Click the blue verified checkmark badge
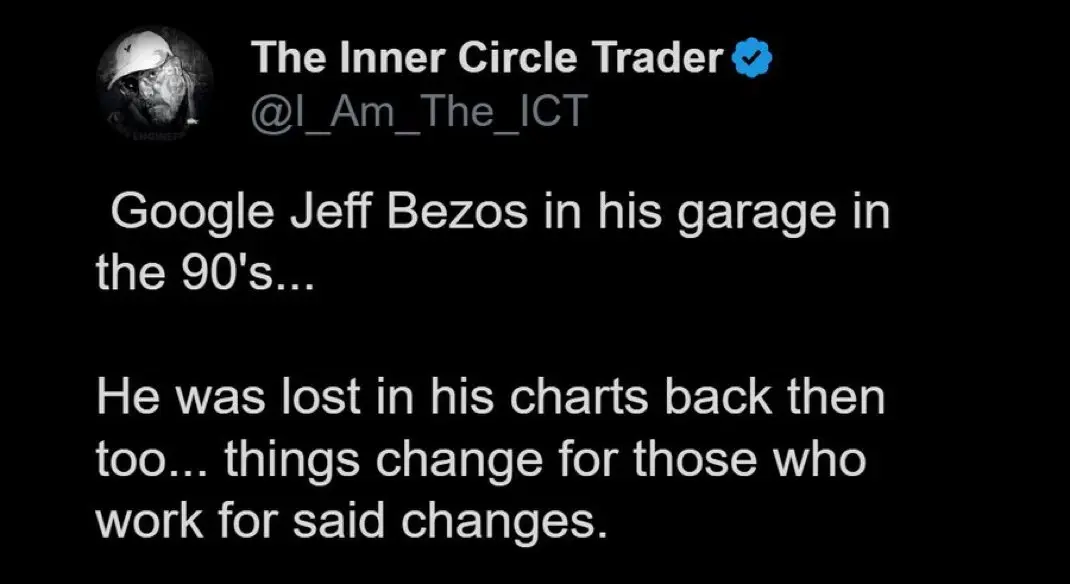Image resolution: width=1070 pixels, height=584 pixels. 751,58
